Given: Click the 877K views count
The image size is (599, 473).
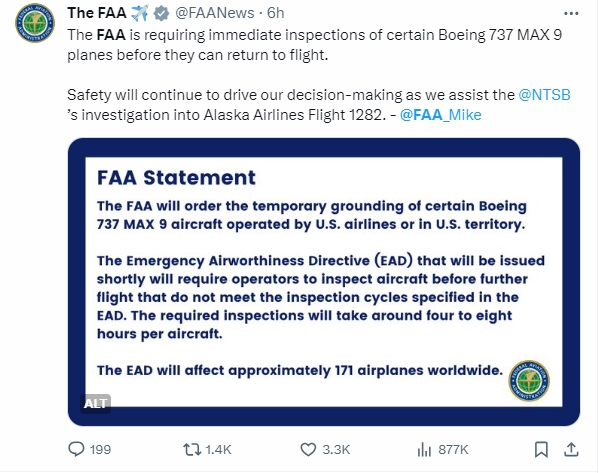Looking at the screenshot, I should pos(453,450).
